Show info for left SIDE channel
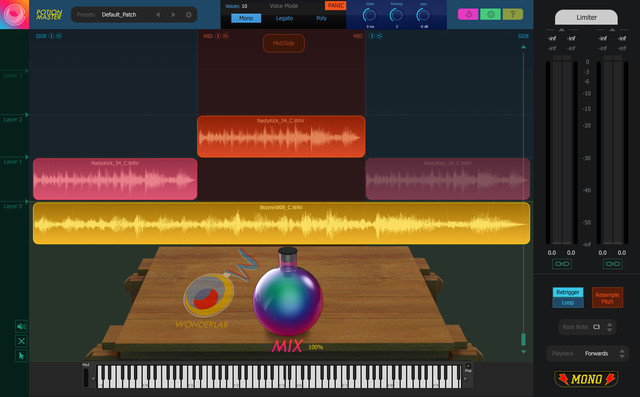This screenshot has width=640, height=397. pyautogui.click(x=51, y=36)
